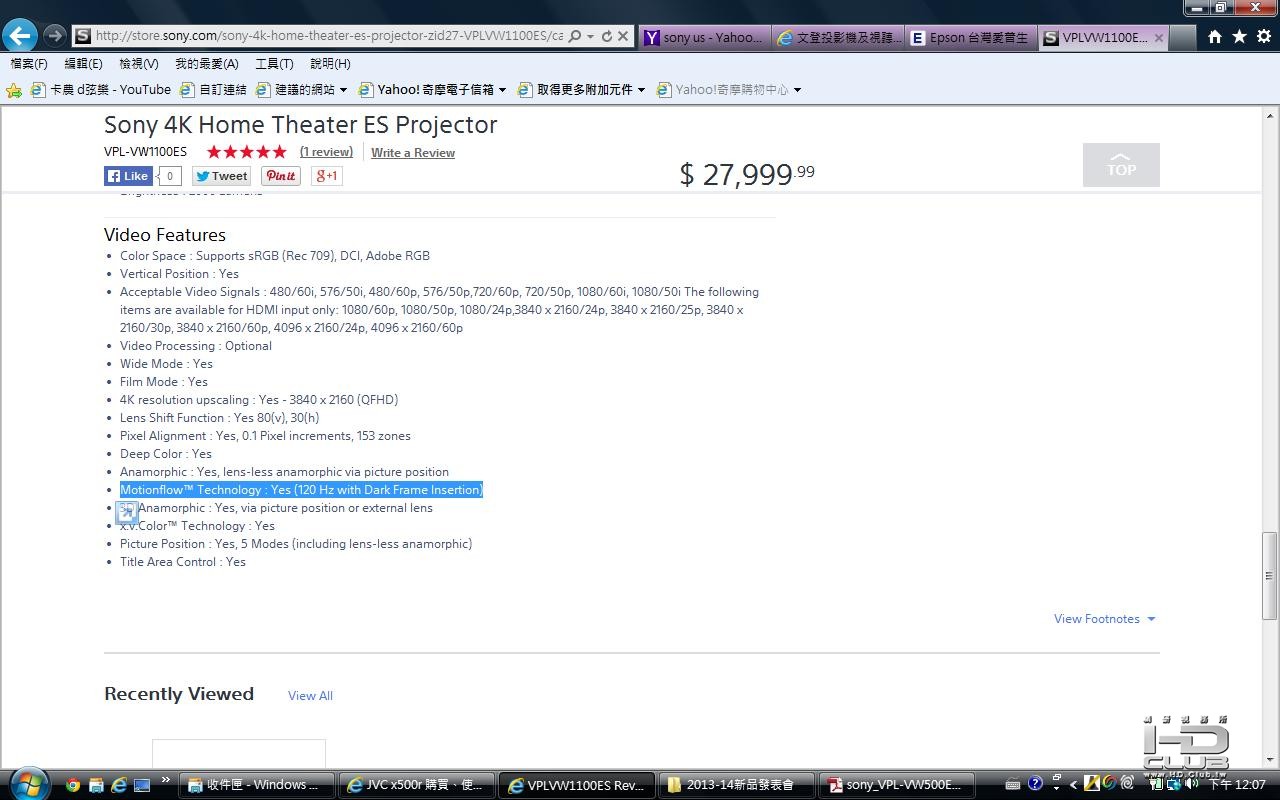This screenshot has height=800, width=1280.
Task: Click View All recently viewed link
Action: pyautogui.click(x=310, y=696)
